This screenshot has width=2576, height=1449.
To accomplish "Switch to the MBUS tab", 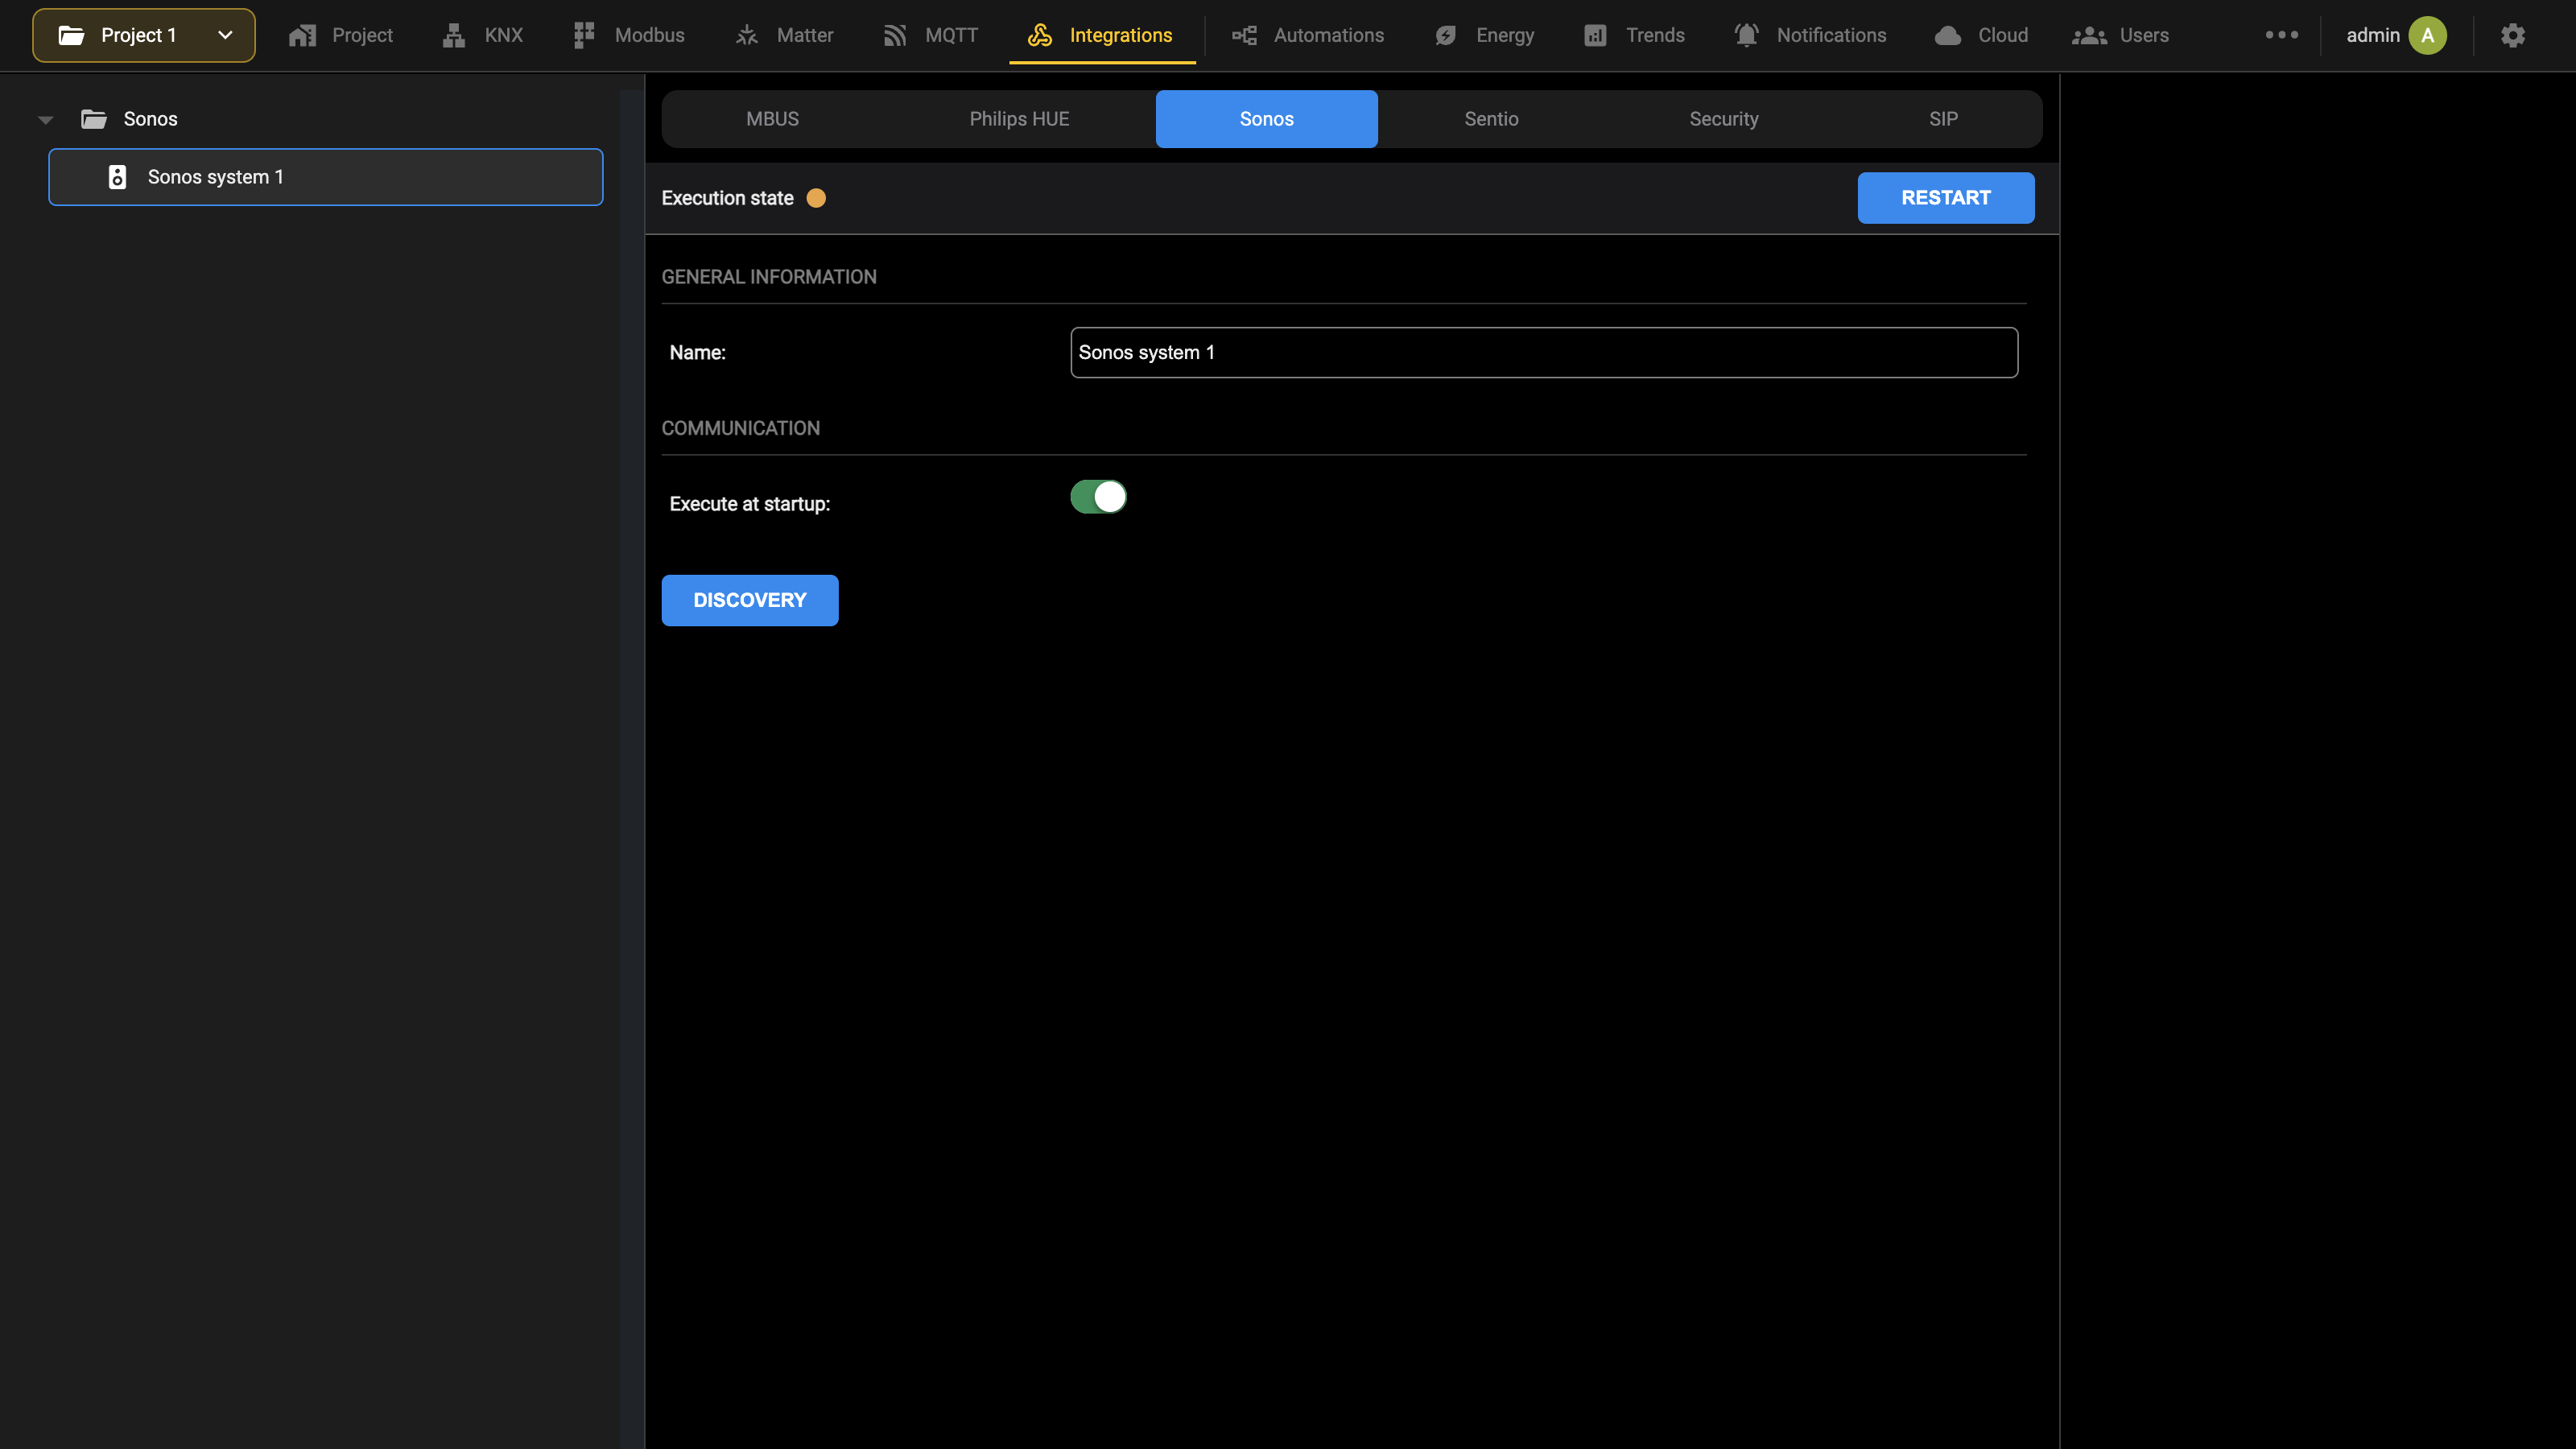I will point(772,119).
